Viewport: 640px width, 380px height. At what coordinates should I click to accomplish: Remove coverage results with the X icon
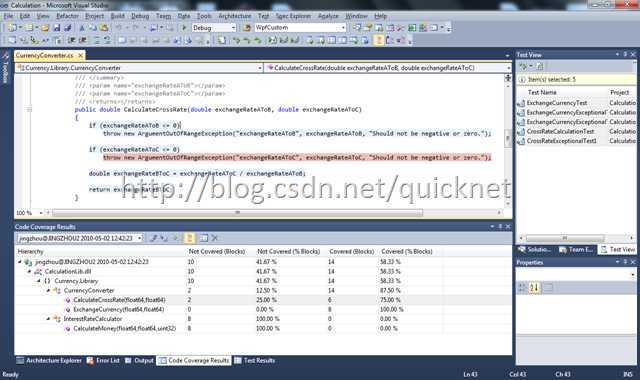214,238
